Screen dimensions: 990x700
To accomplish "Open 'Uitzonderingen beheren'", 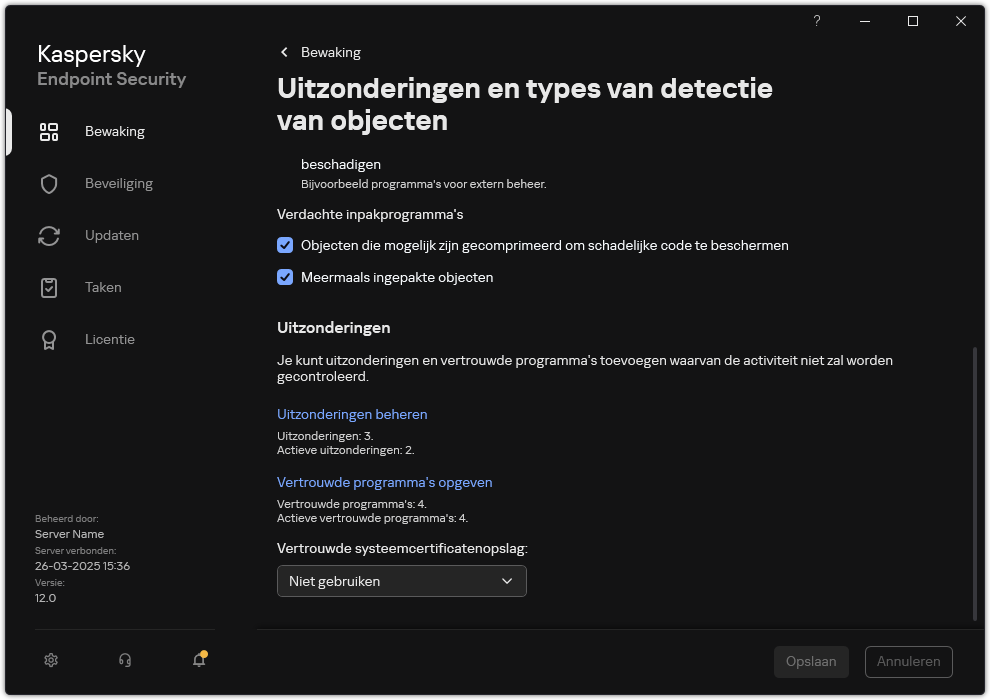I will (352, 414).
